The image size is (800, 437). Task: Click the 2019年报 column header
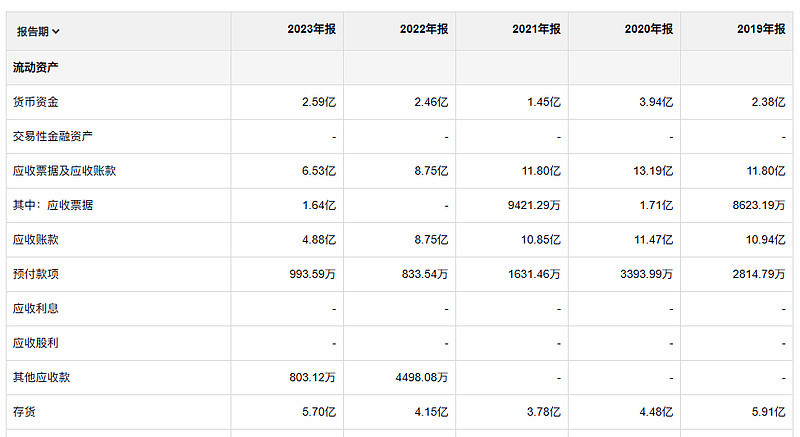click(x=761, y=30)
